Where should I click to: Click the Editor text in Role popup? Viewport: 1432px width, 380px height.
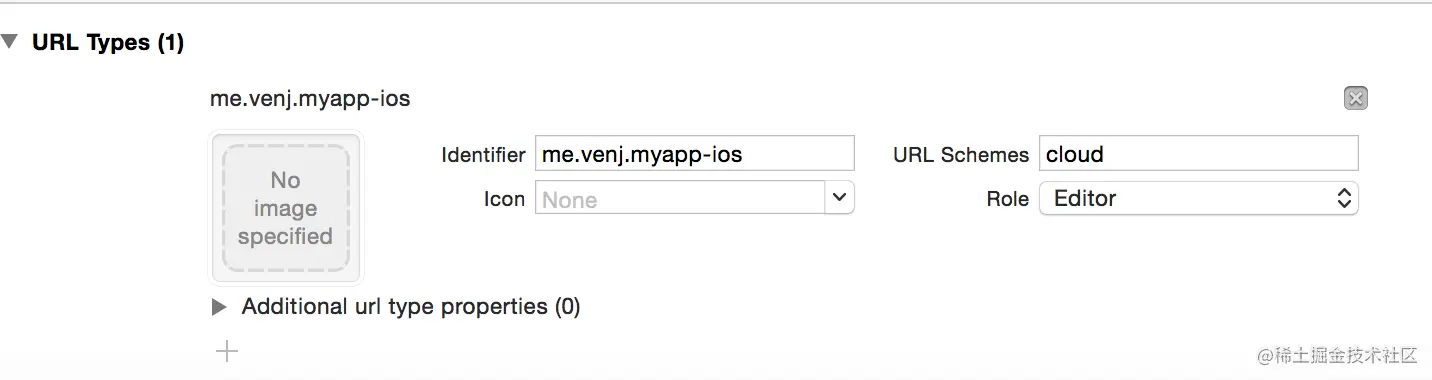tap(1085, 198)
